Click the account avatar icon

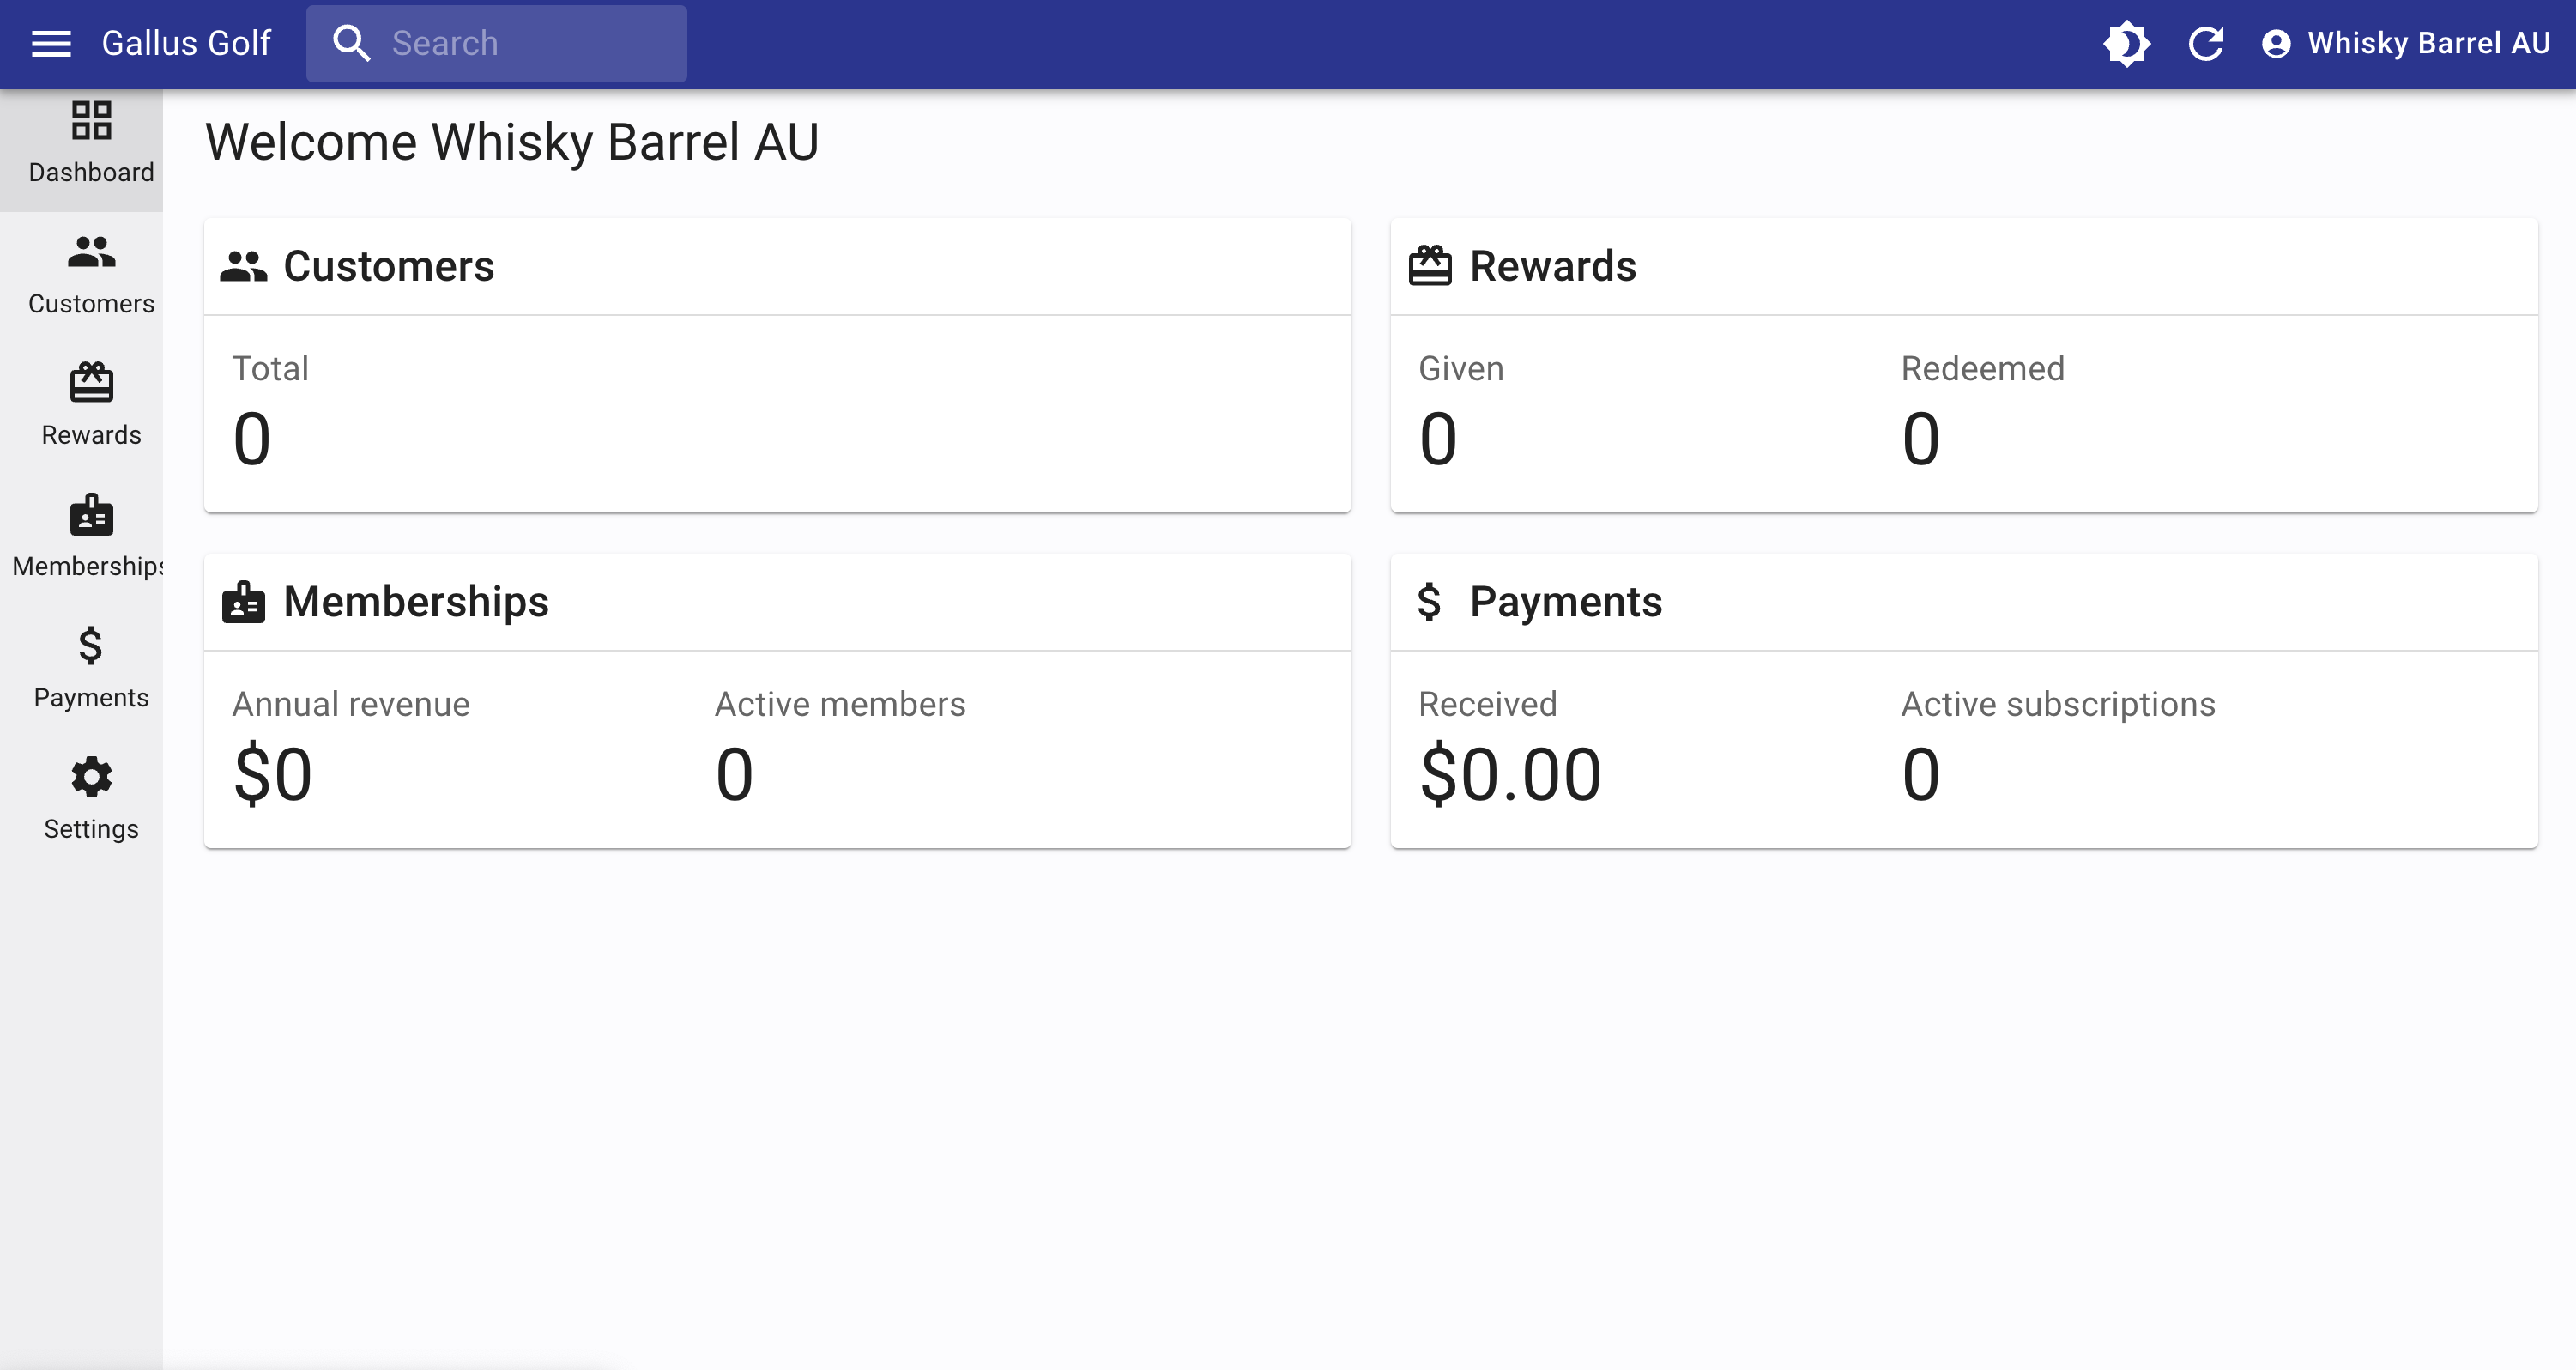[2276, 44]
